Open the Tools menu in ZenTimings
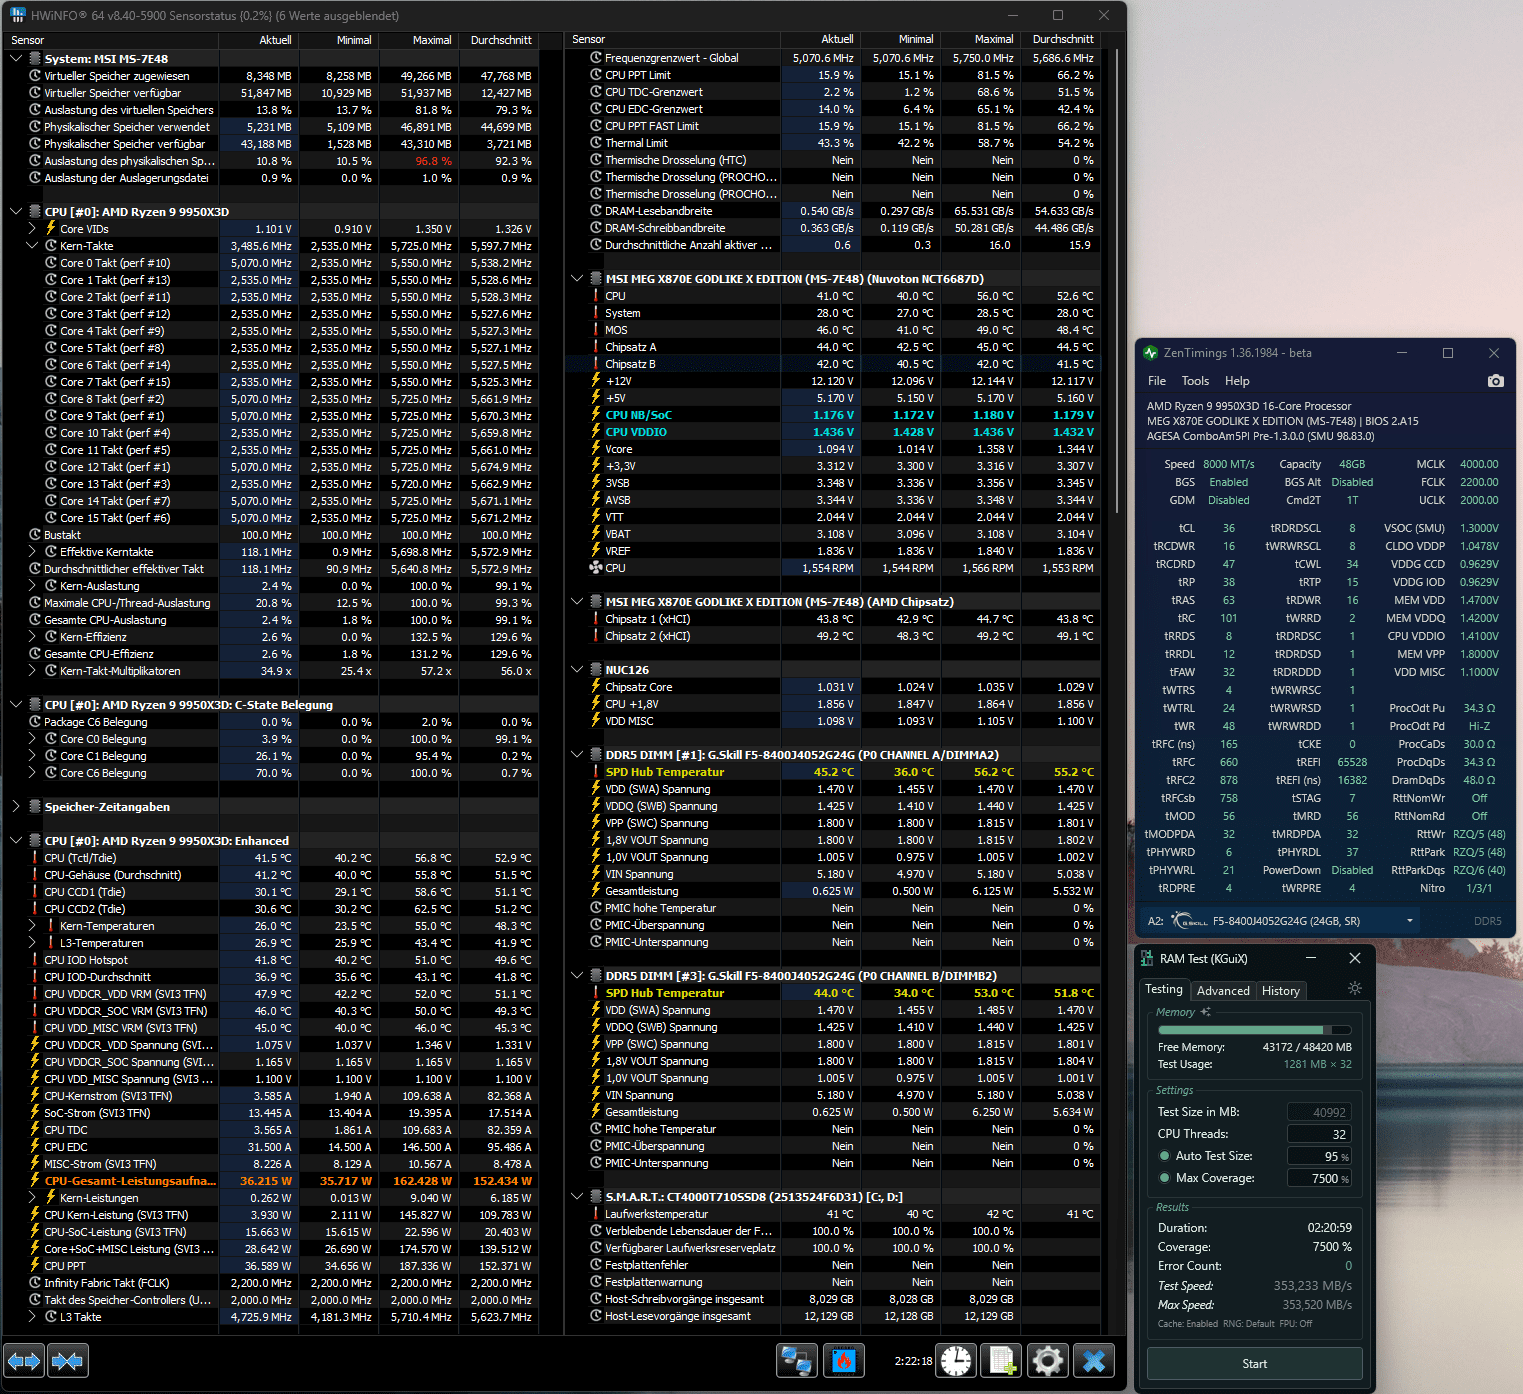 point(1195,381)
